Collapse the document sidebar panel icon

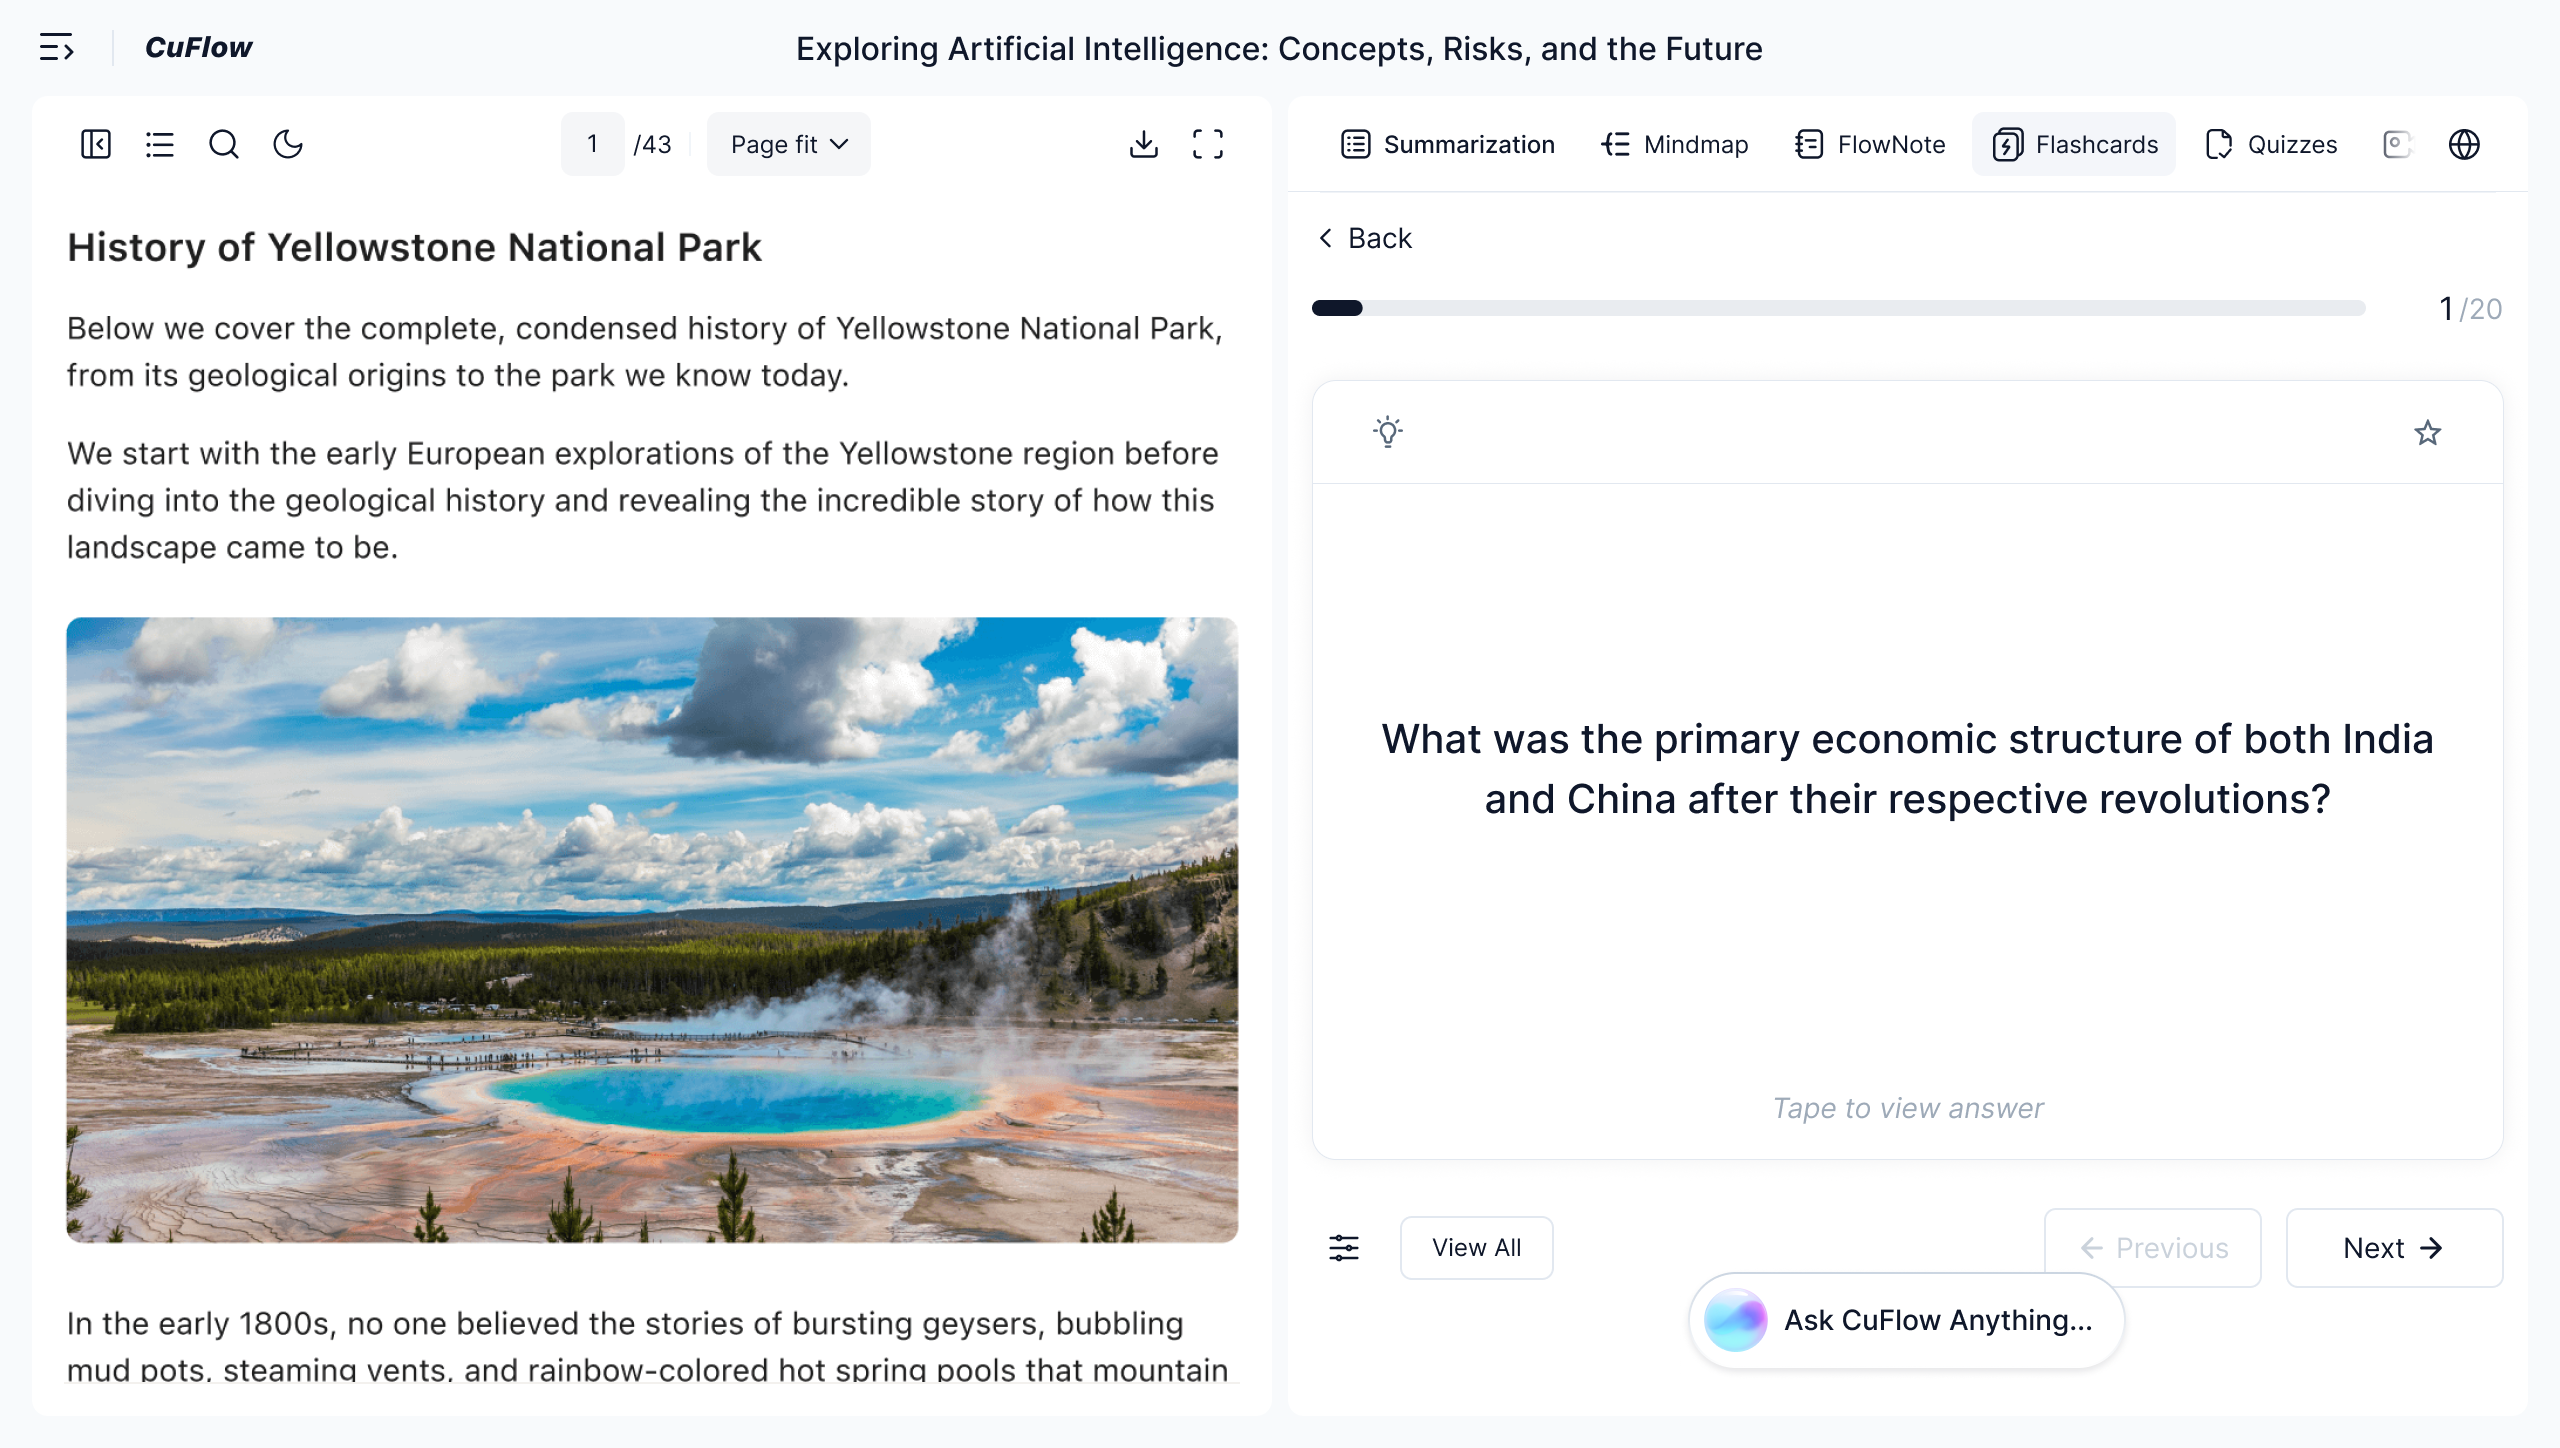click(96, 144)
